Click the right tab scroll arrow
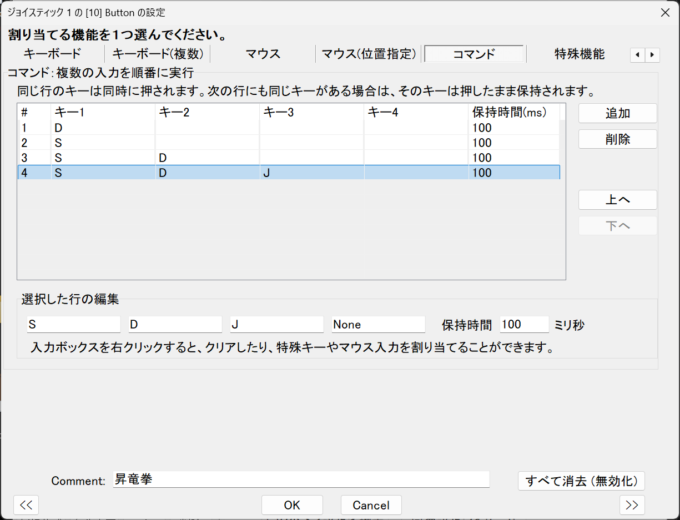Image resolution: width=680 pixels, height=520 pixels. tap(652, 55)
